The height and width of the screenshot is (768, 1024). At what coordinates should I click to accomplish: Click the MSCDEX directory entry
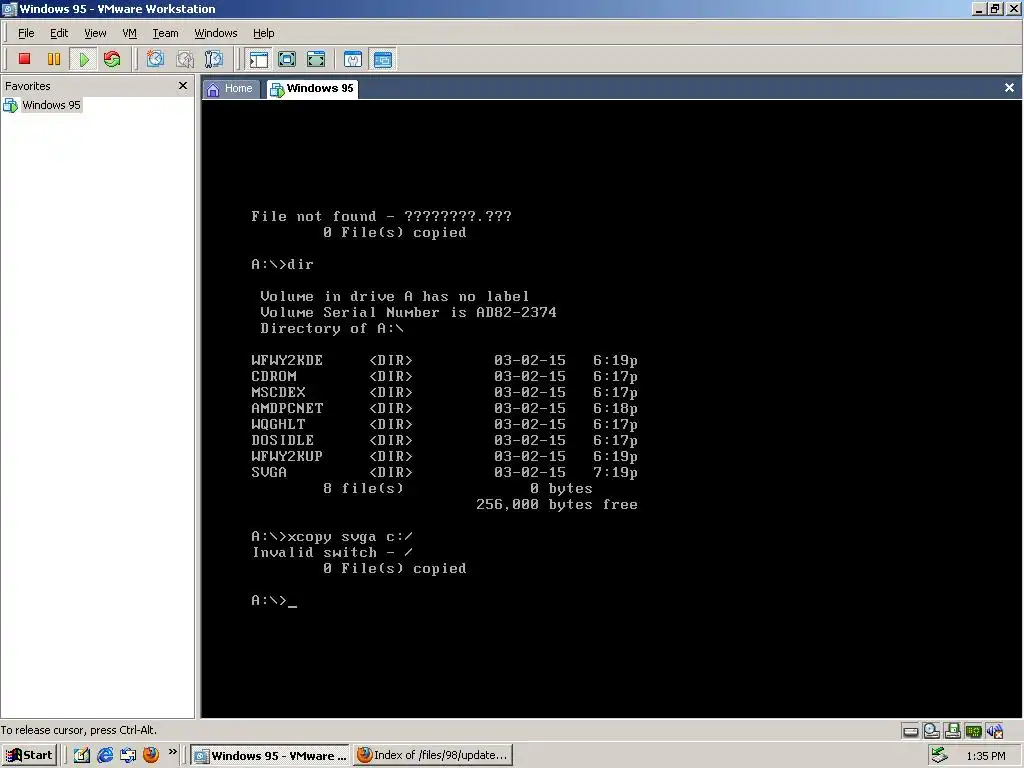tap(444, 392)
